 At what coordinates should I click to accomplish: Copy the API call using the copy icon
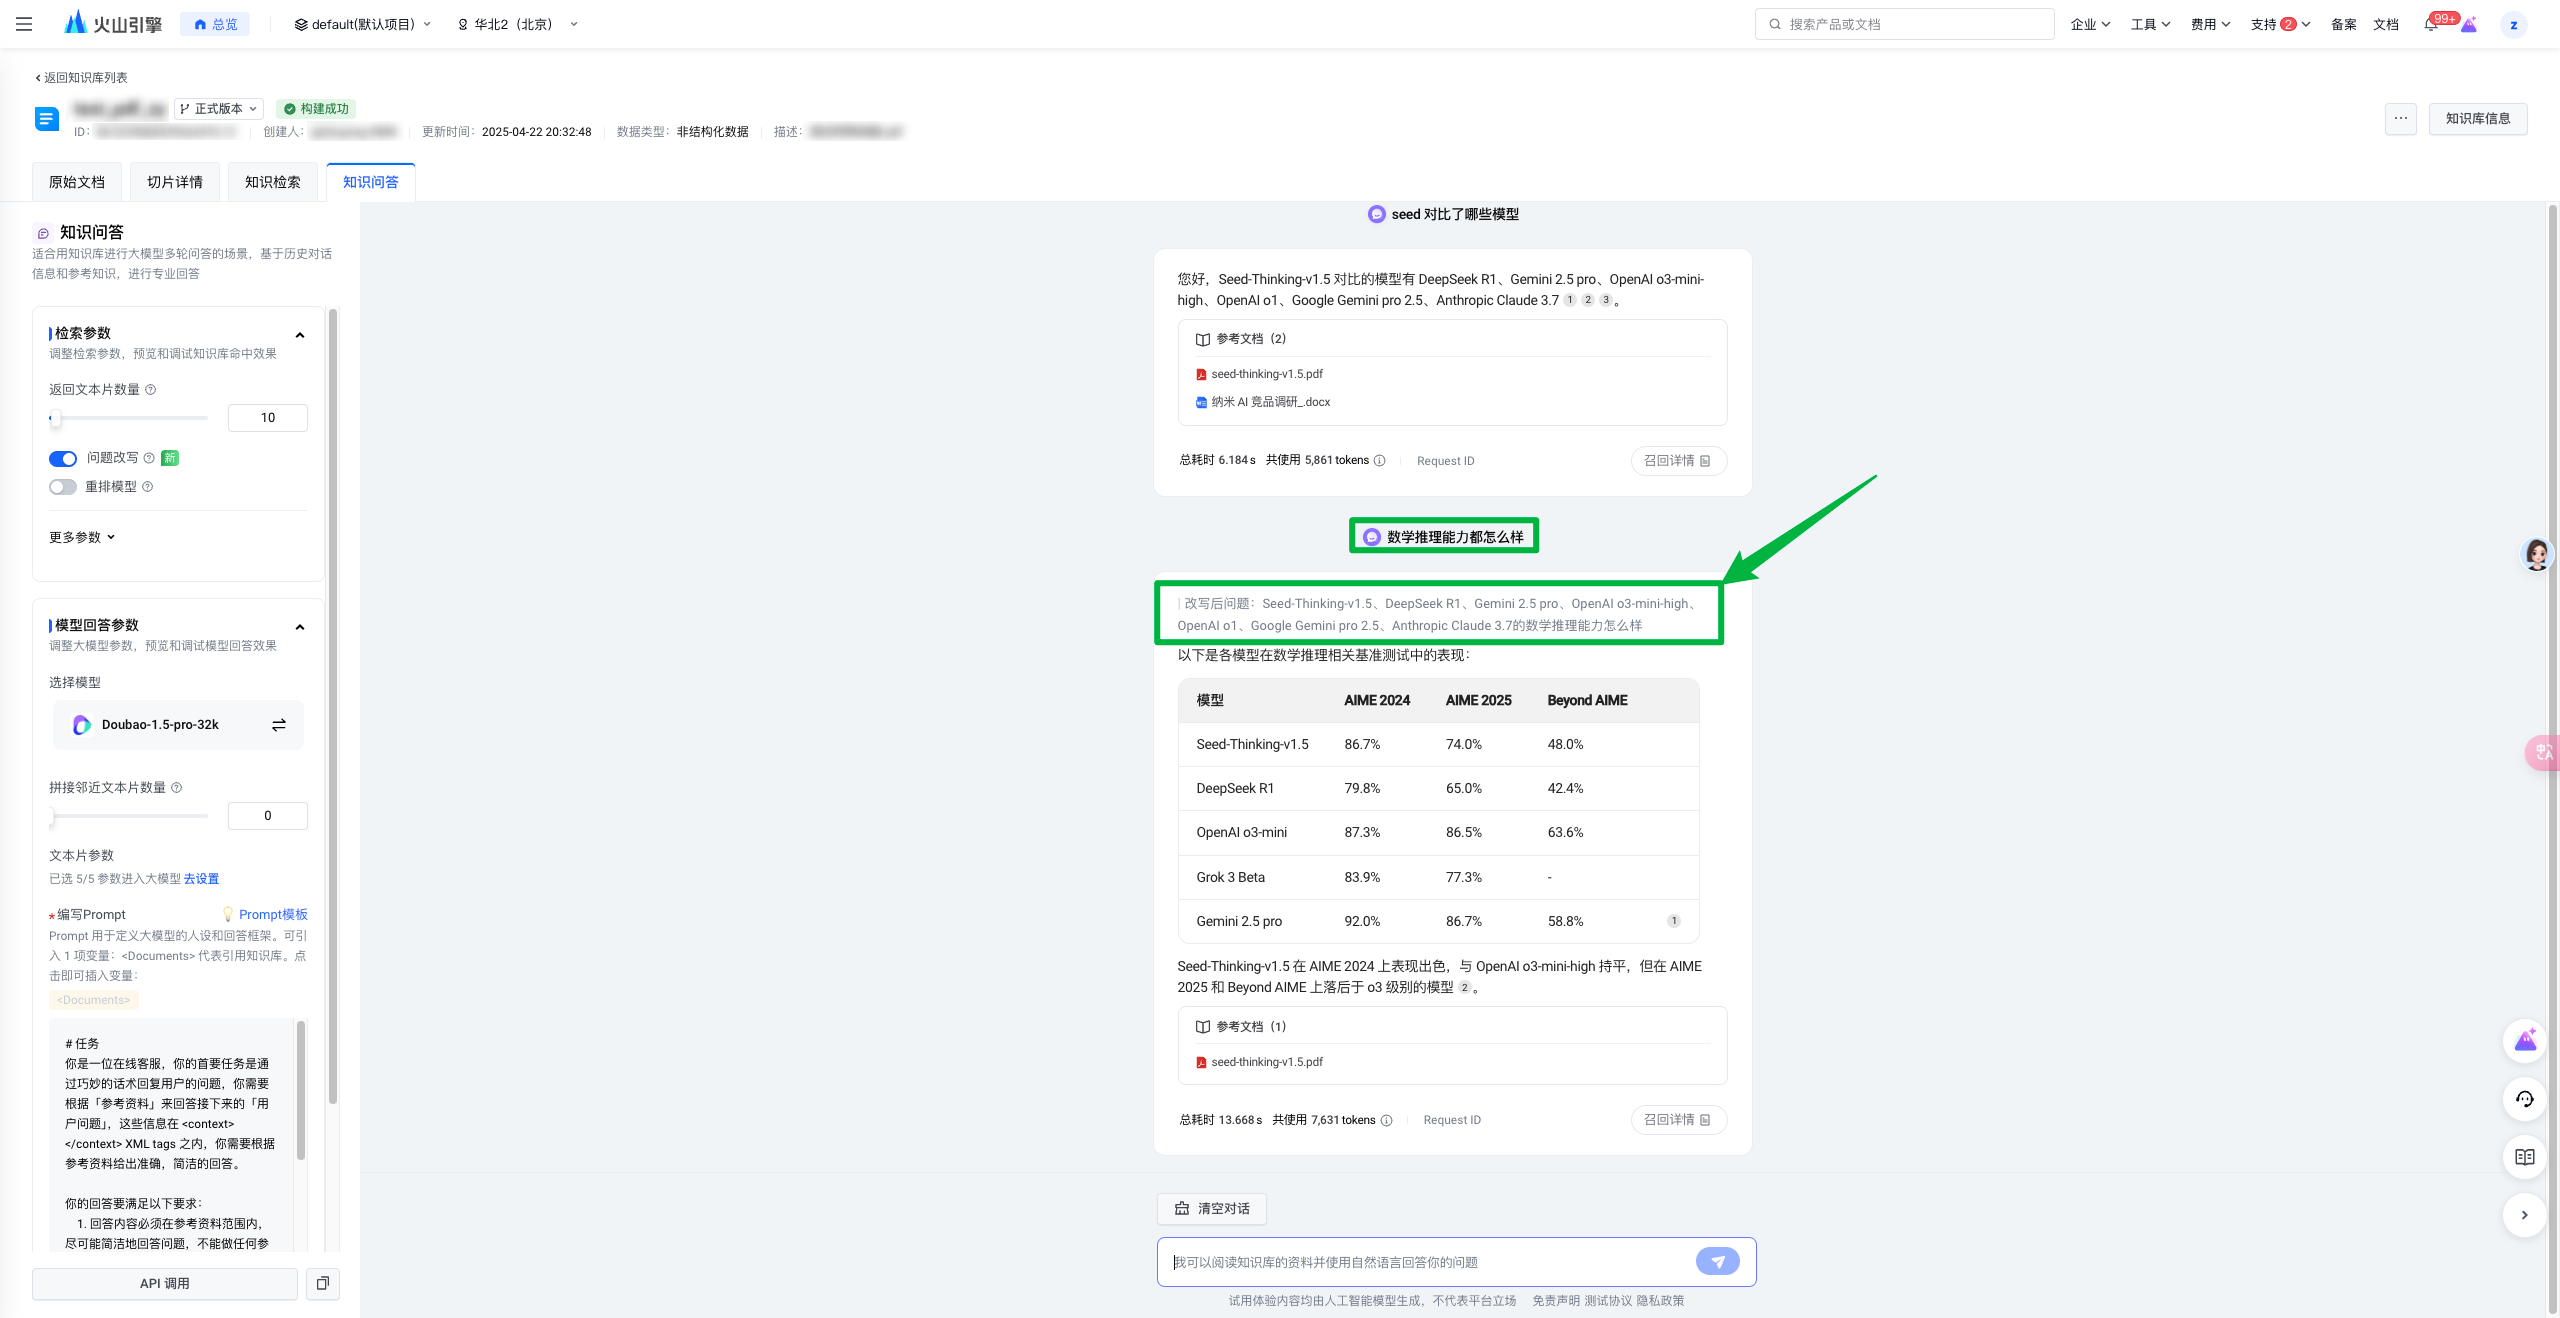click(x=323, y=1283)
